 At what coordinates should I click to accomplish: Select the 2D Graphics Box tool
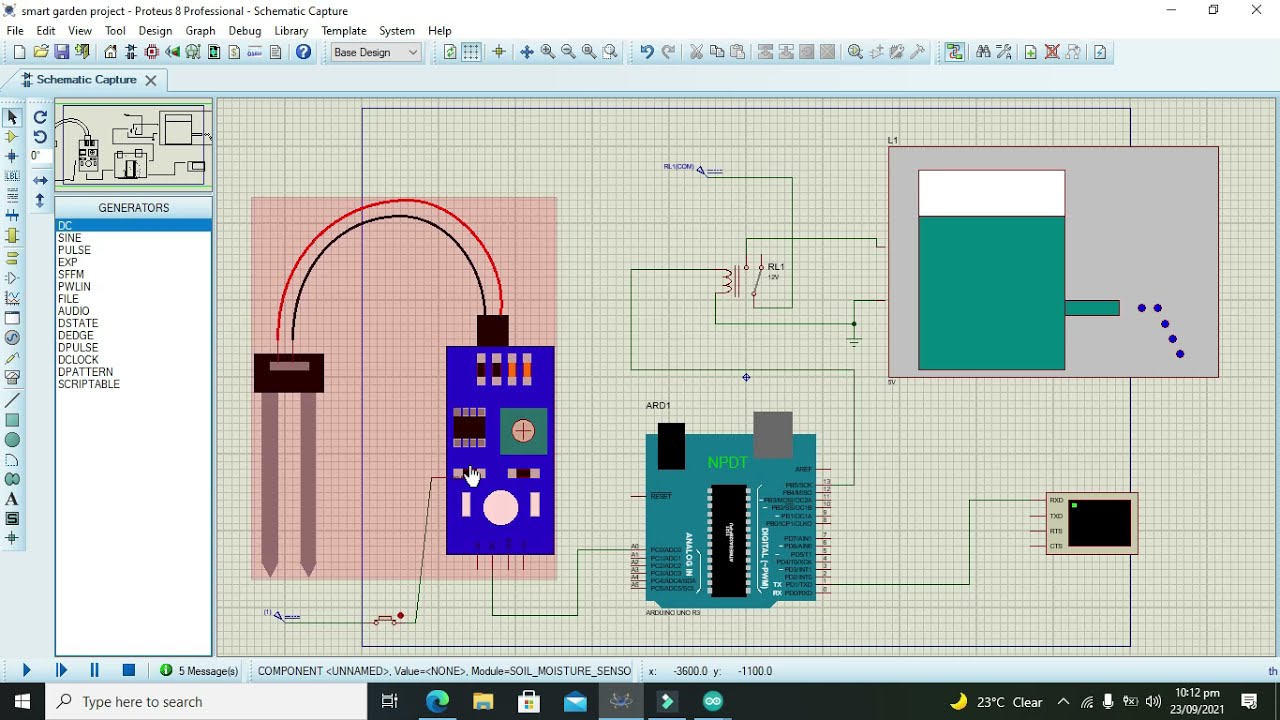(x=12, y=420)
